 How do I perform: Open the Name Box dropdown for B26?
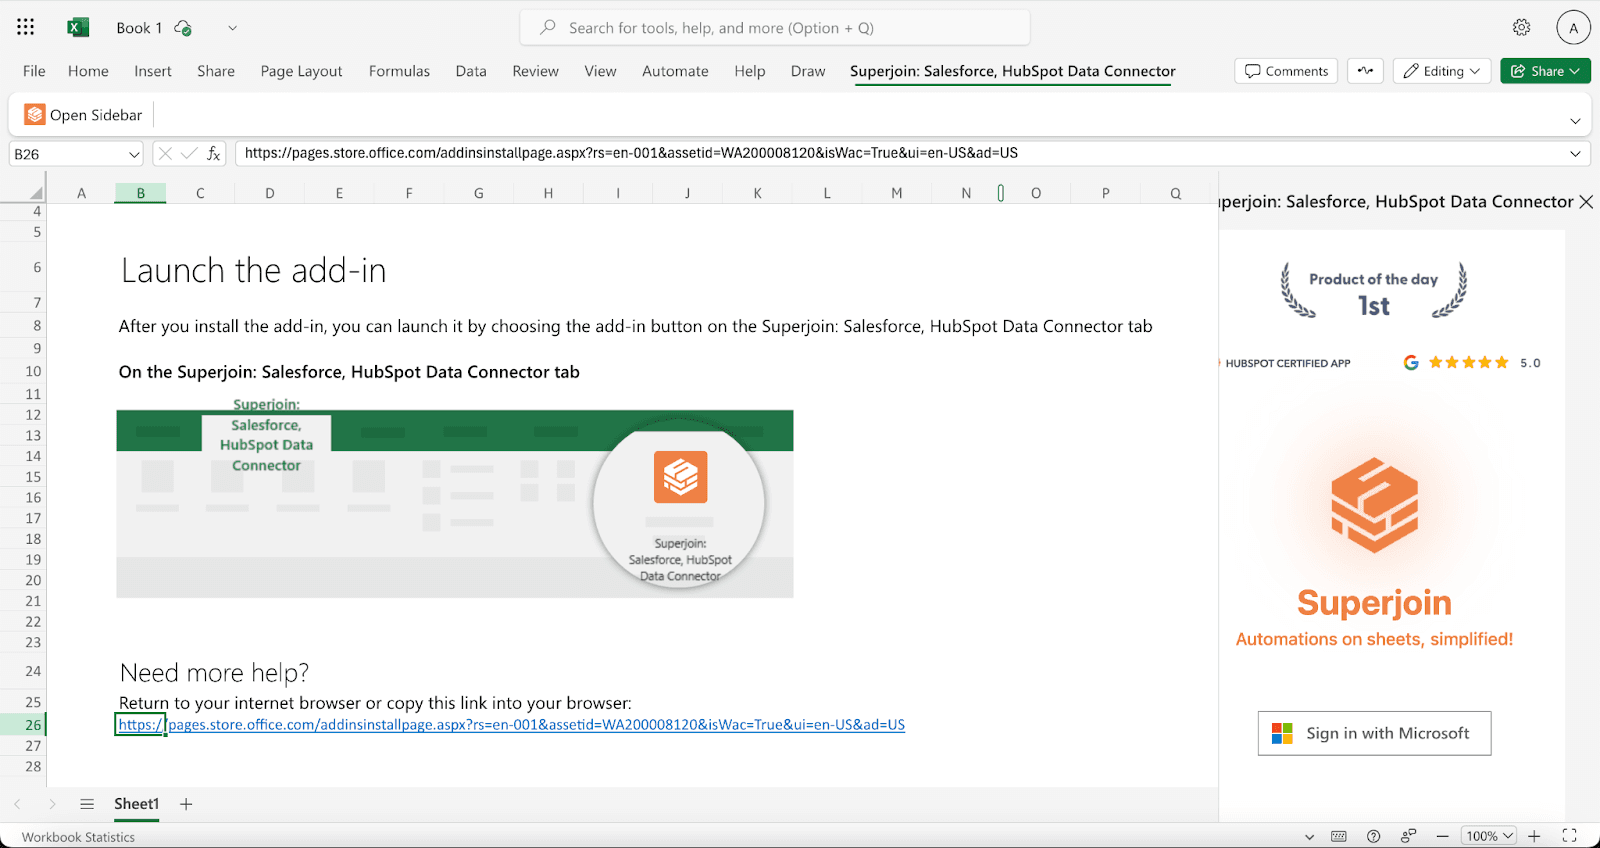134,154
